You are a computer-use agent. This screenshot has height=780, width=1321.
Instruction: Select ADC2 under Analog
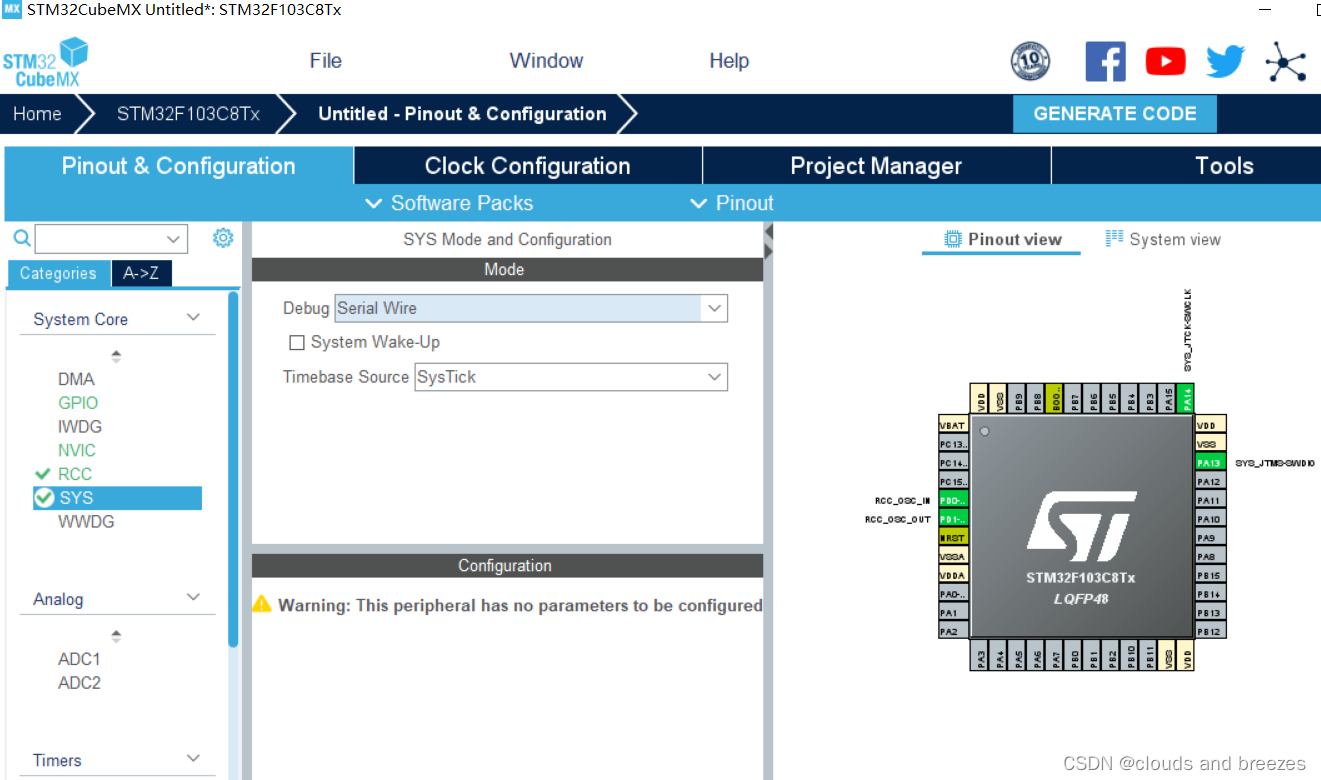79,683
